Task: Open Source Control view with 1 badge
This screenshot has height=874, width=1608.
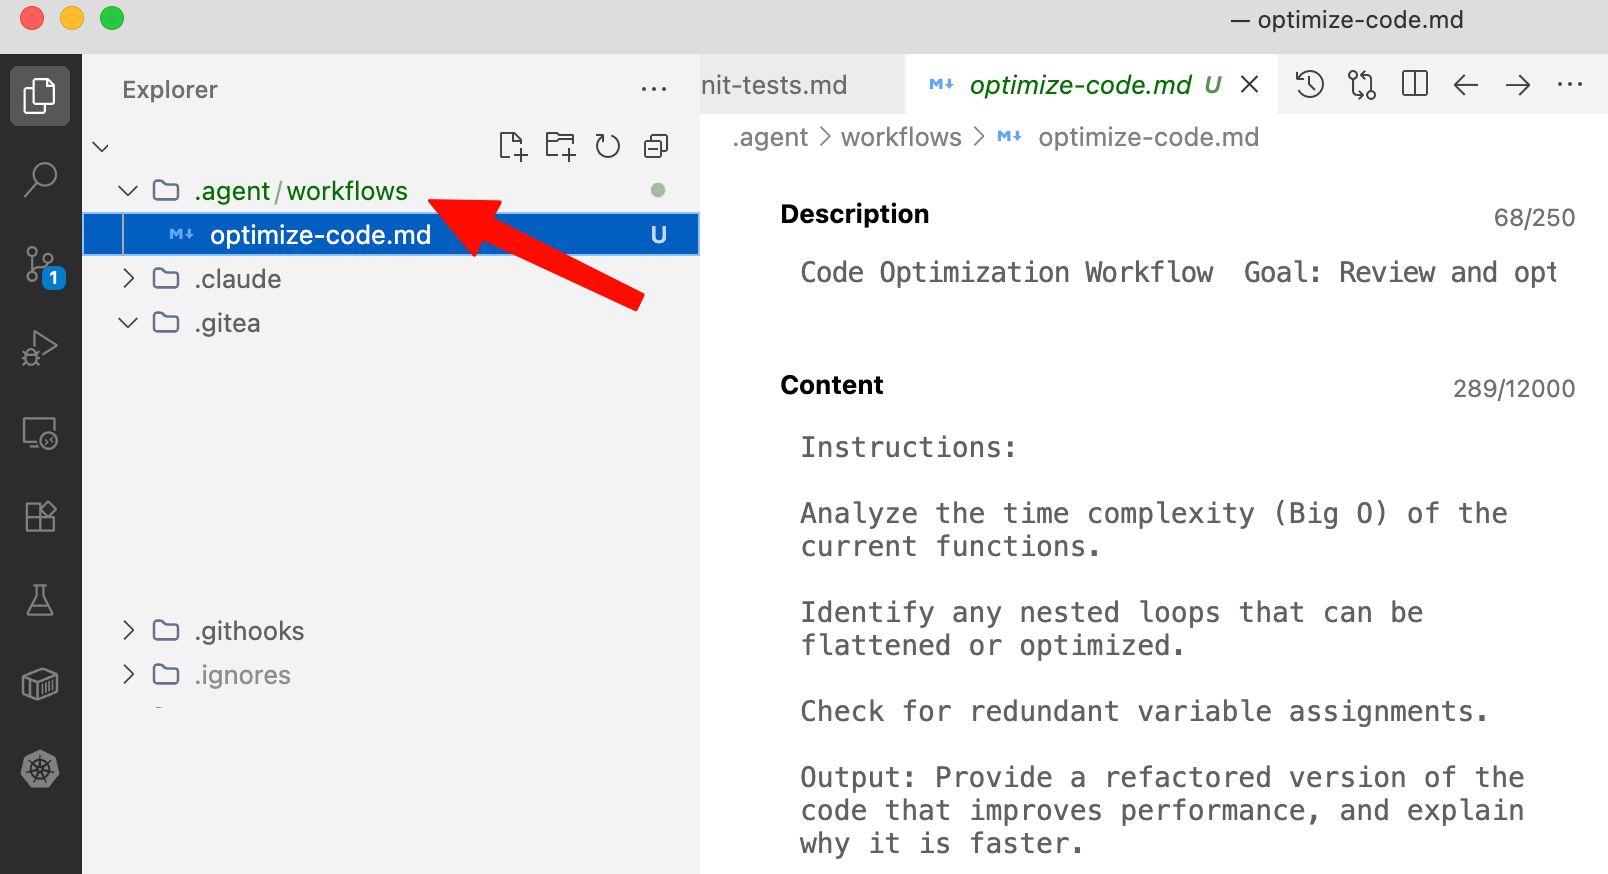Action: point(40,266)
